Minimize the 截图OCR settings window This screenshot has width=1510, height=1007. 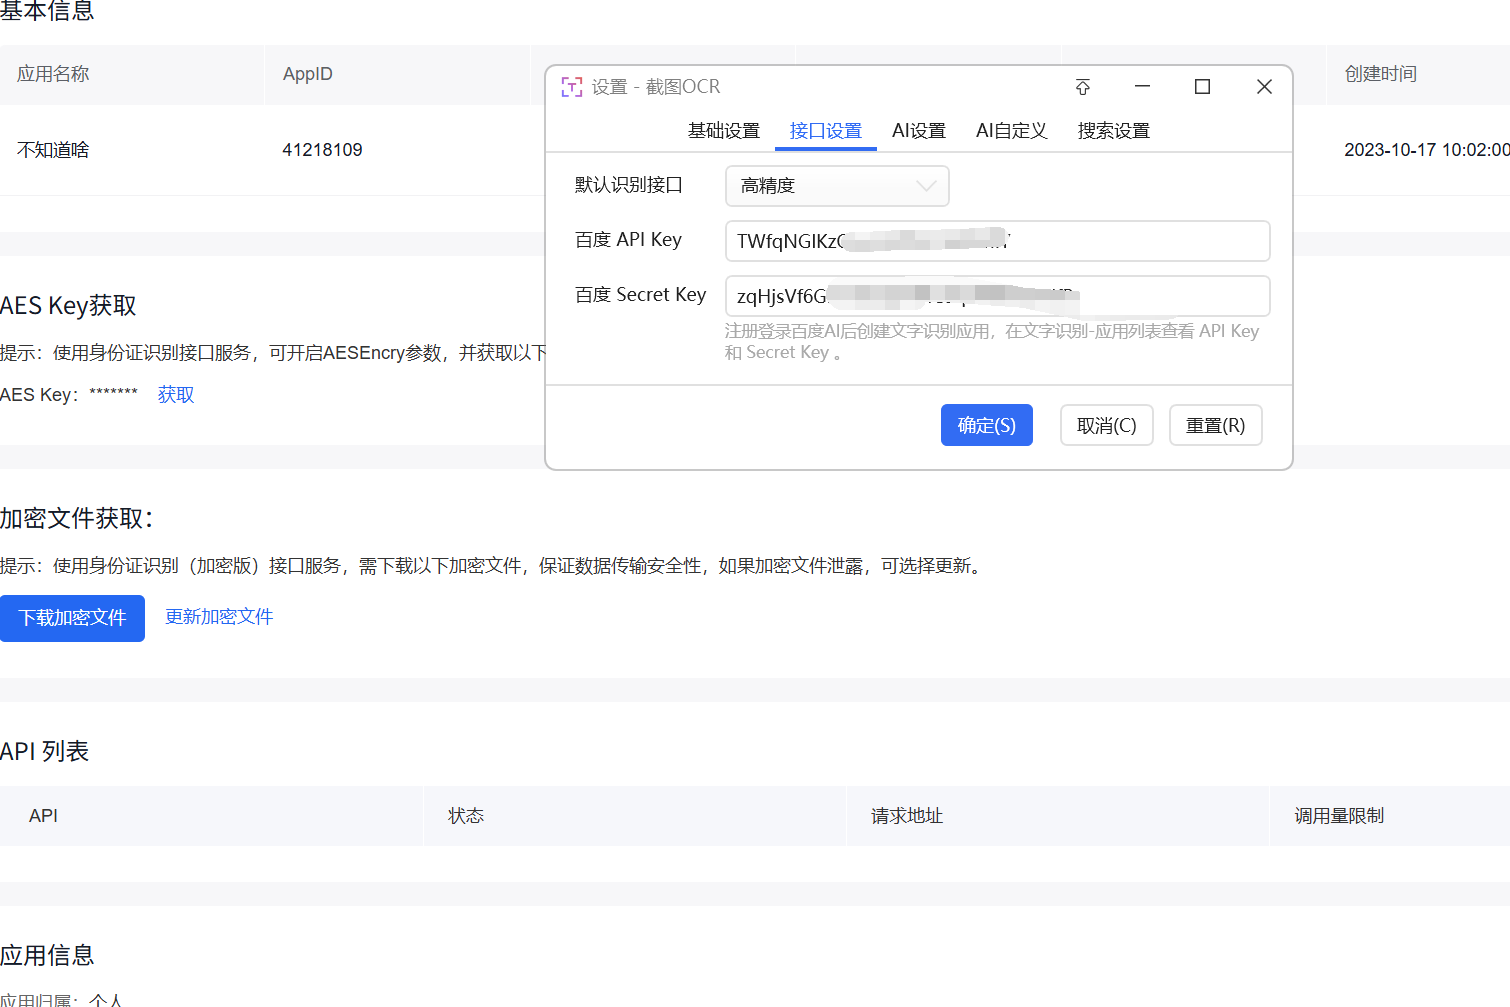point(1142,87)
